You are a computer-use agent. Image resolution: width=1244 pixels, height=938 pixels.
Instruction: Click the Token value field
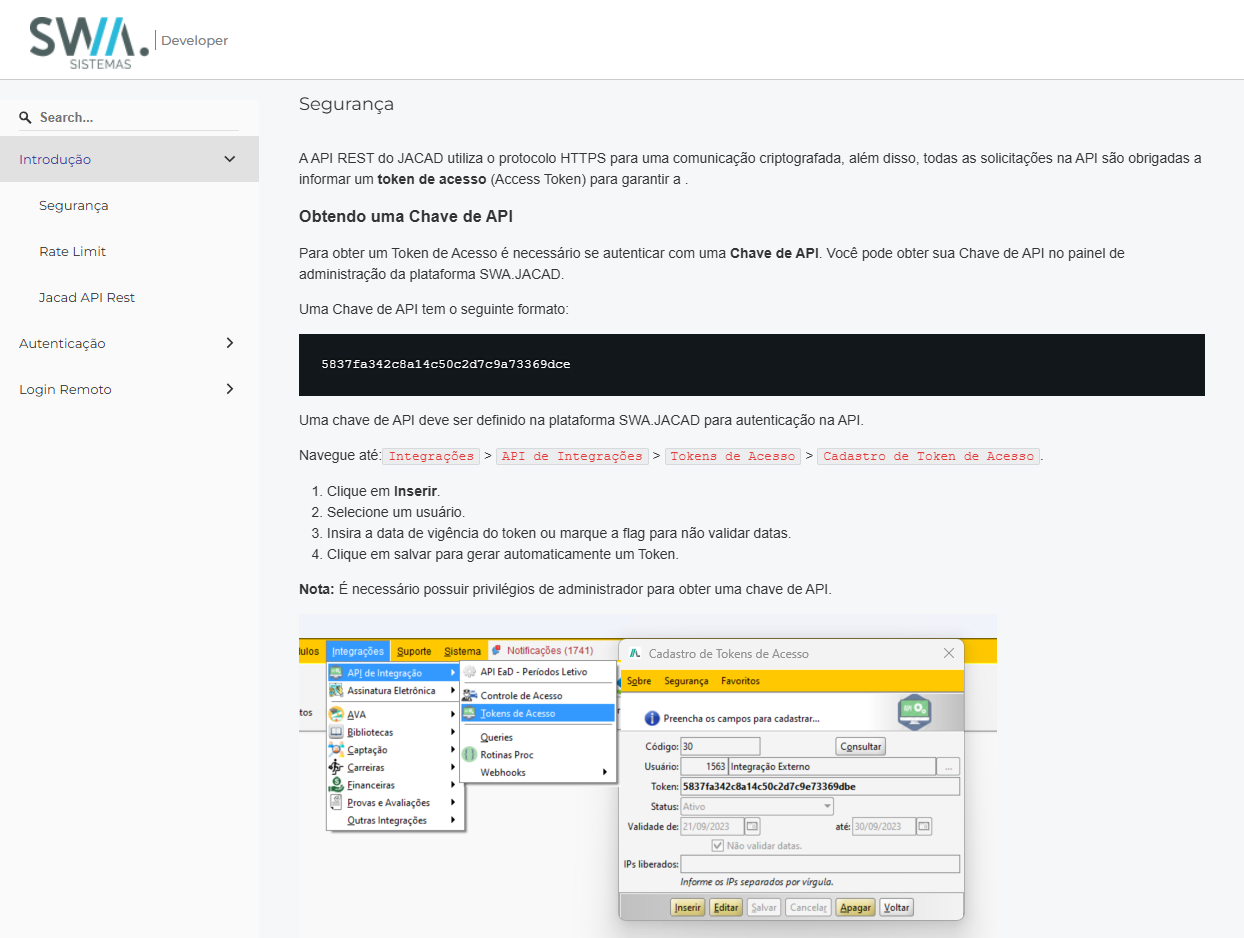pyautogui.click(x=820, y=786)
